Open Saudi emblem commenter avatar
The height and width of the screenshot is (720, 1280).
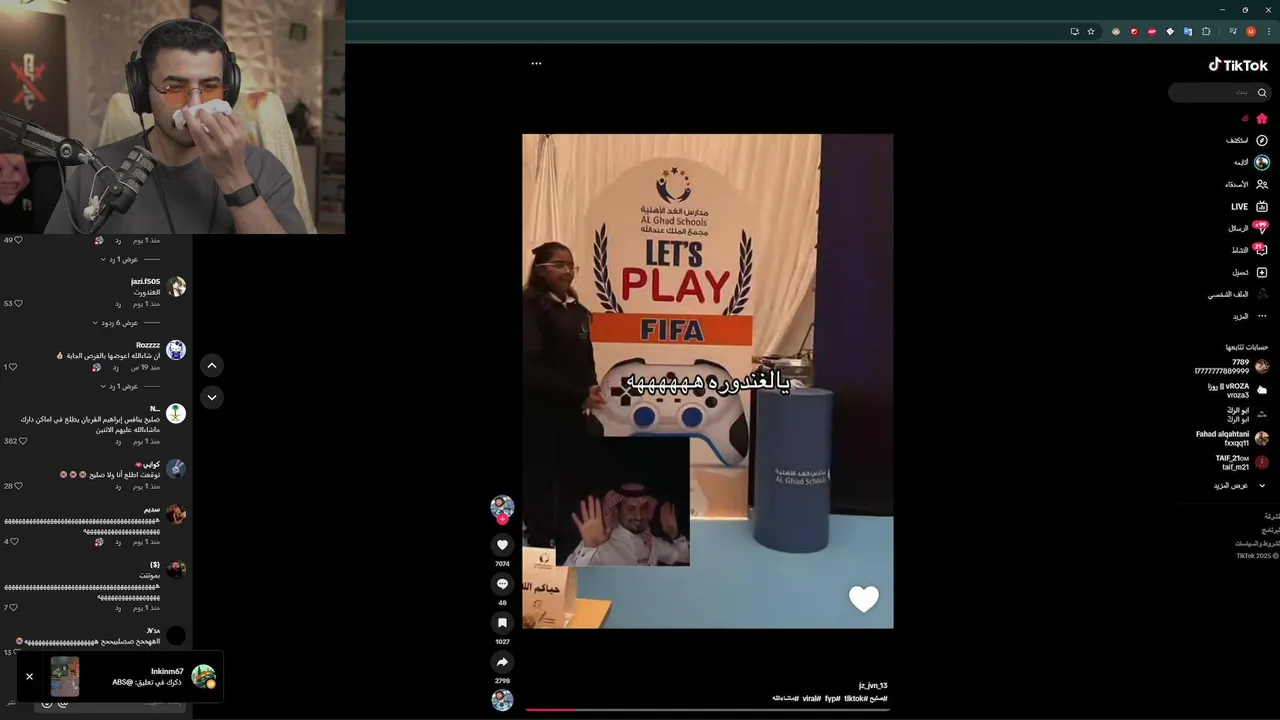point(176,413)
